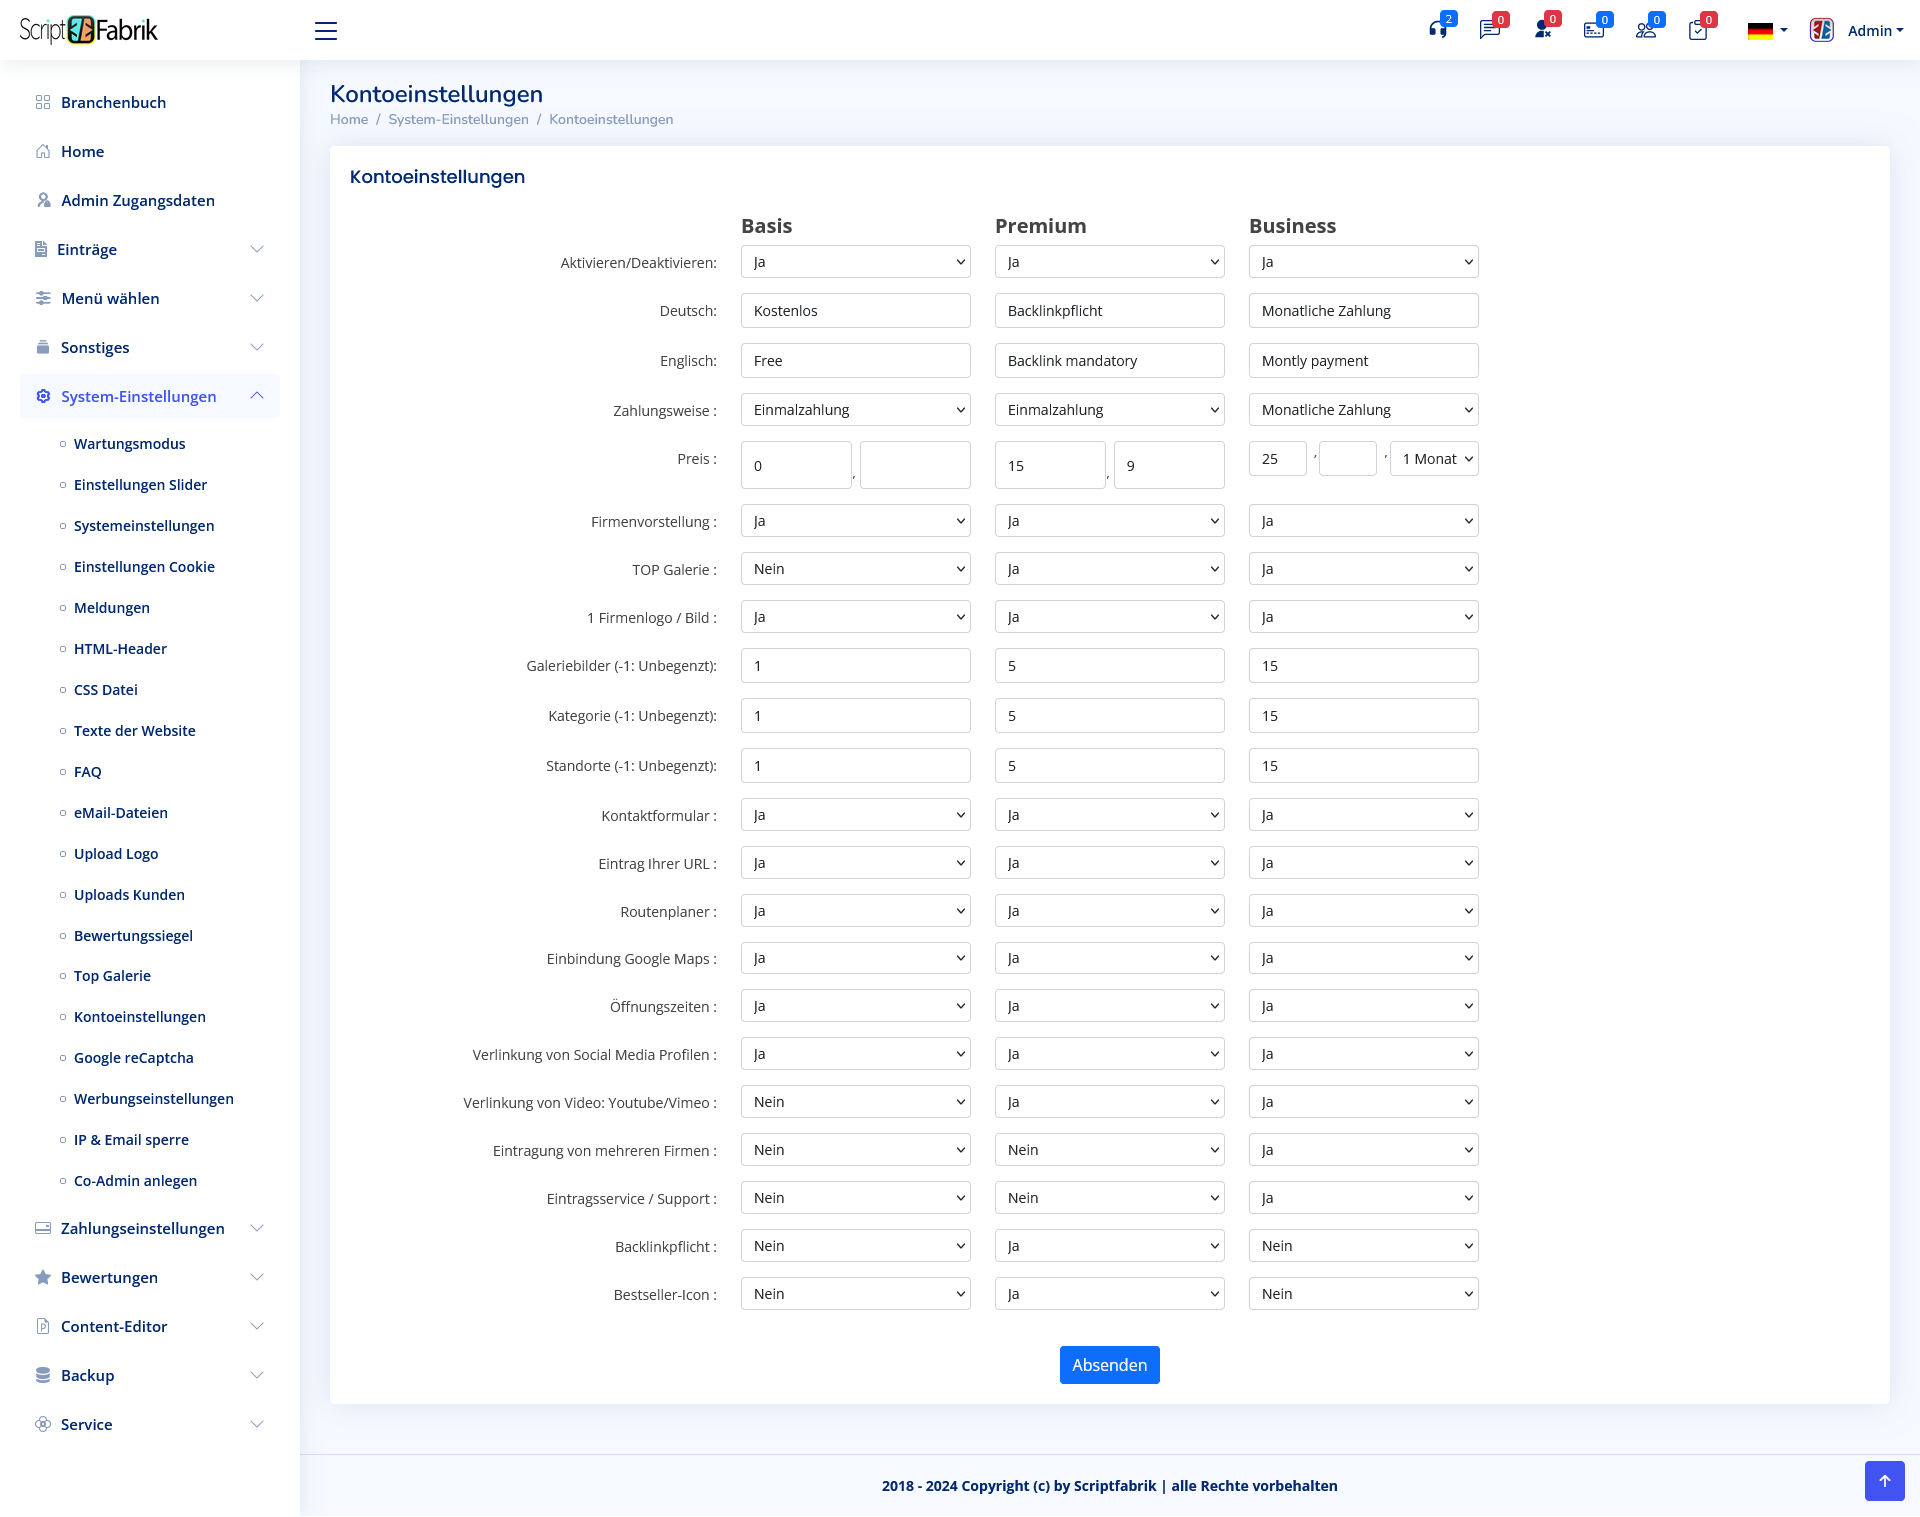Open the Admin user dropdown
The image size is (1920, 1517).
coord(1875,31)
